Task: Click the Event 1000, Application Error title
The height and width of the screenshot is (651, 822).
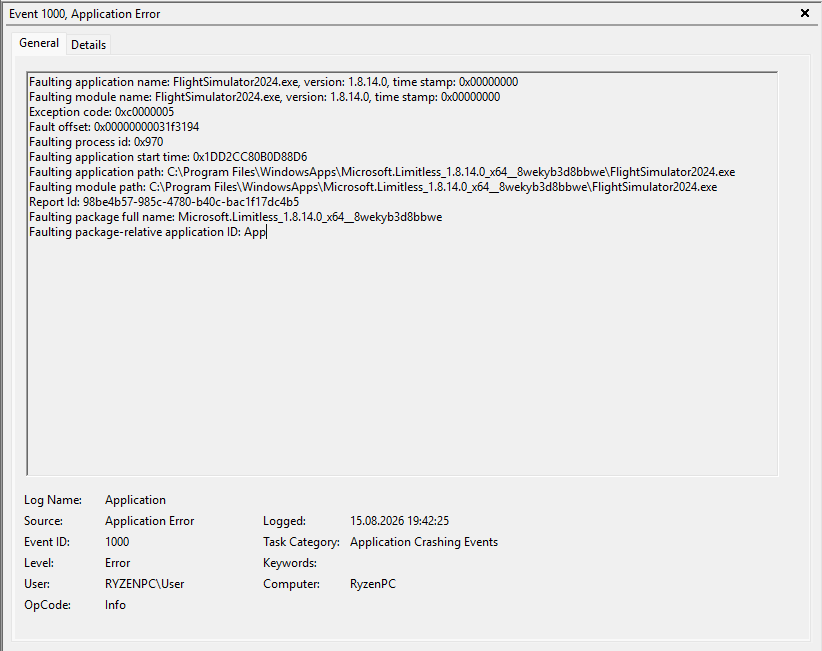Action: [84, 14]
